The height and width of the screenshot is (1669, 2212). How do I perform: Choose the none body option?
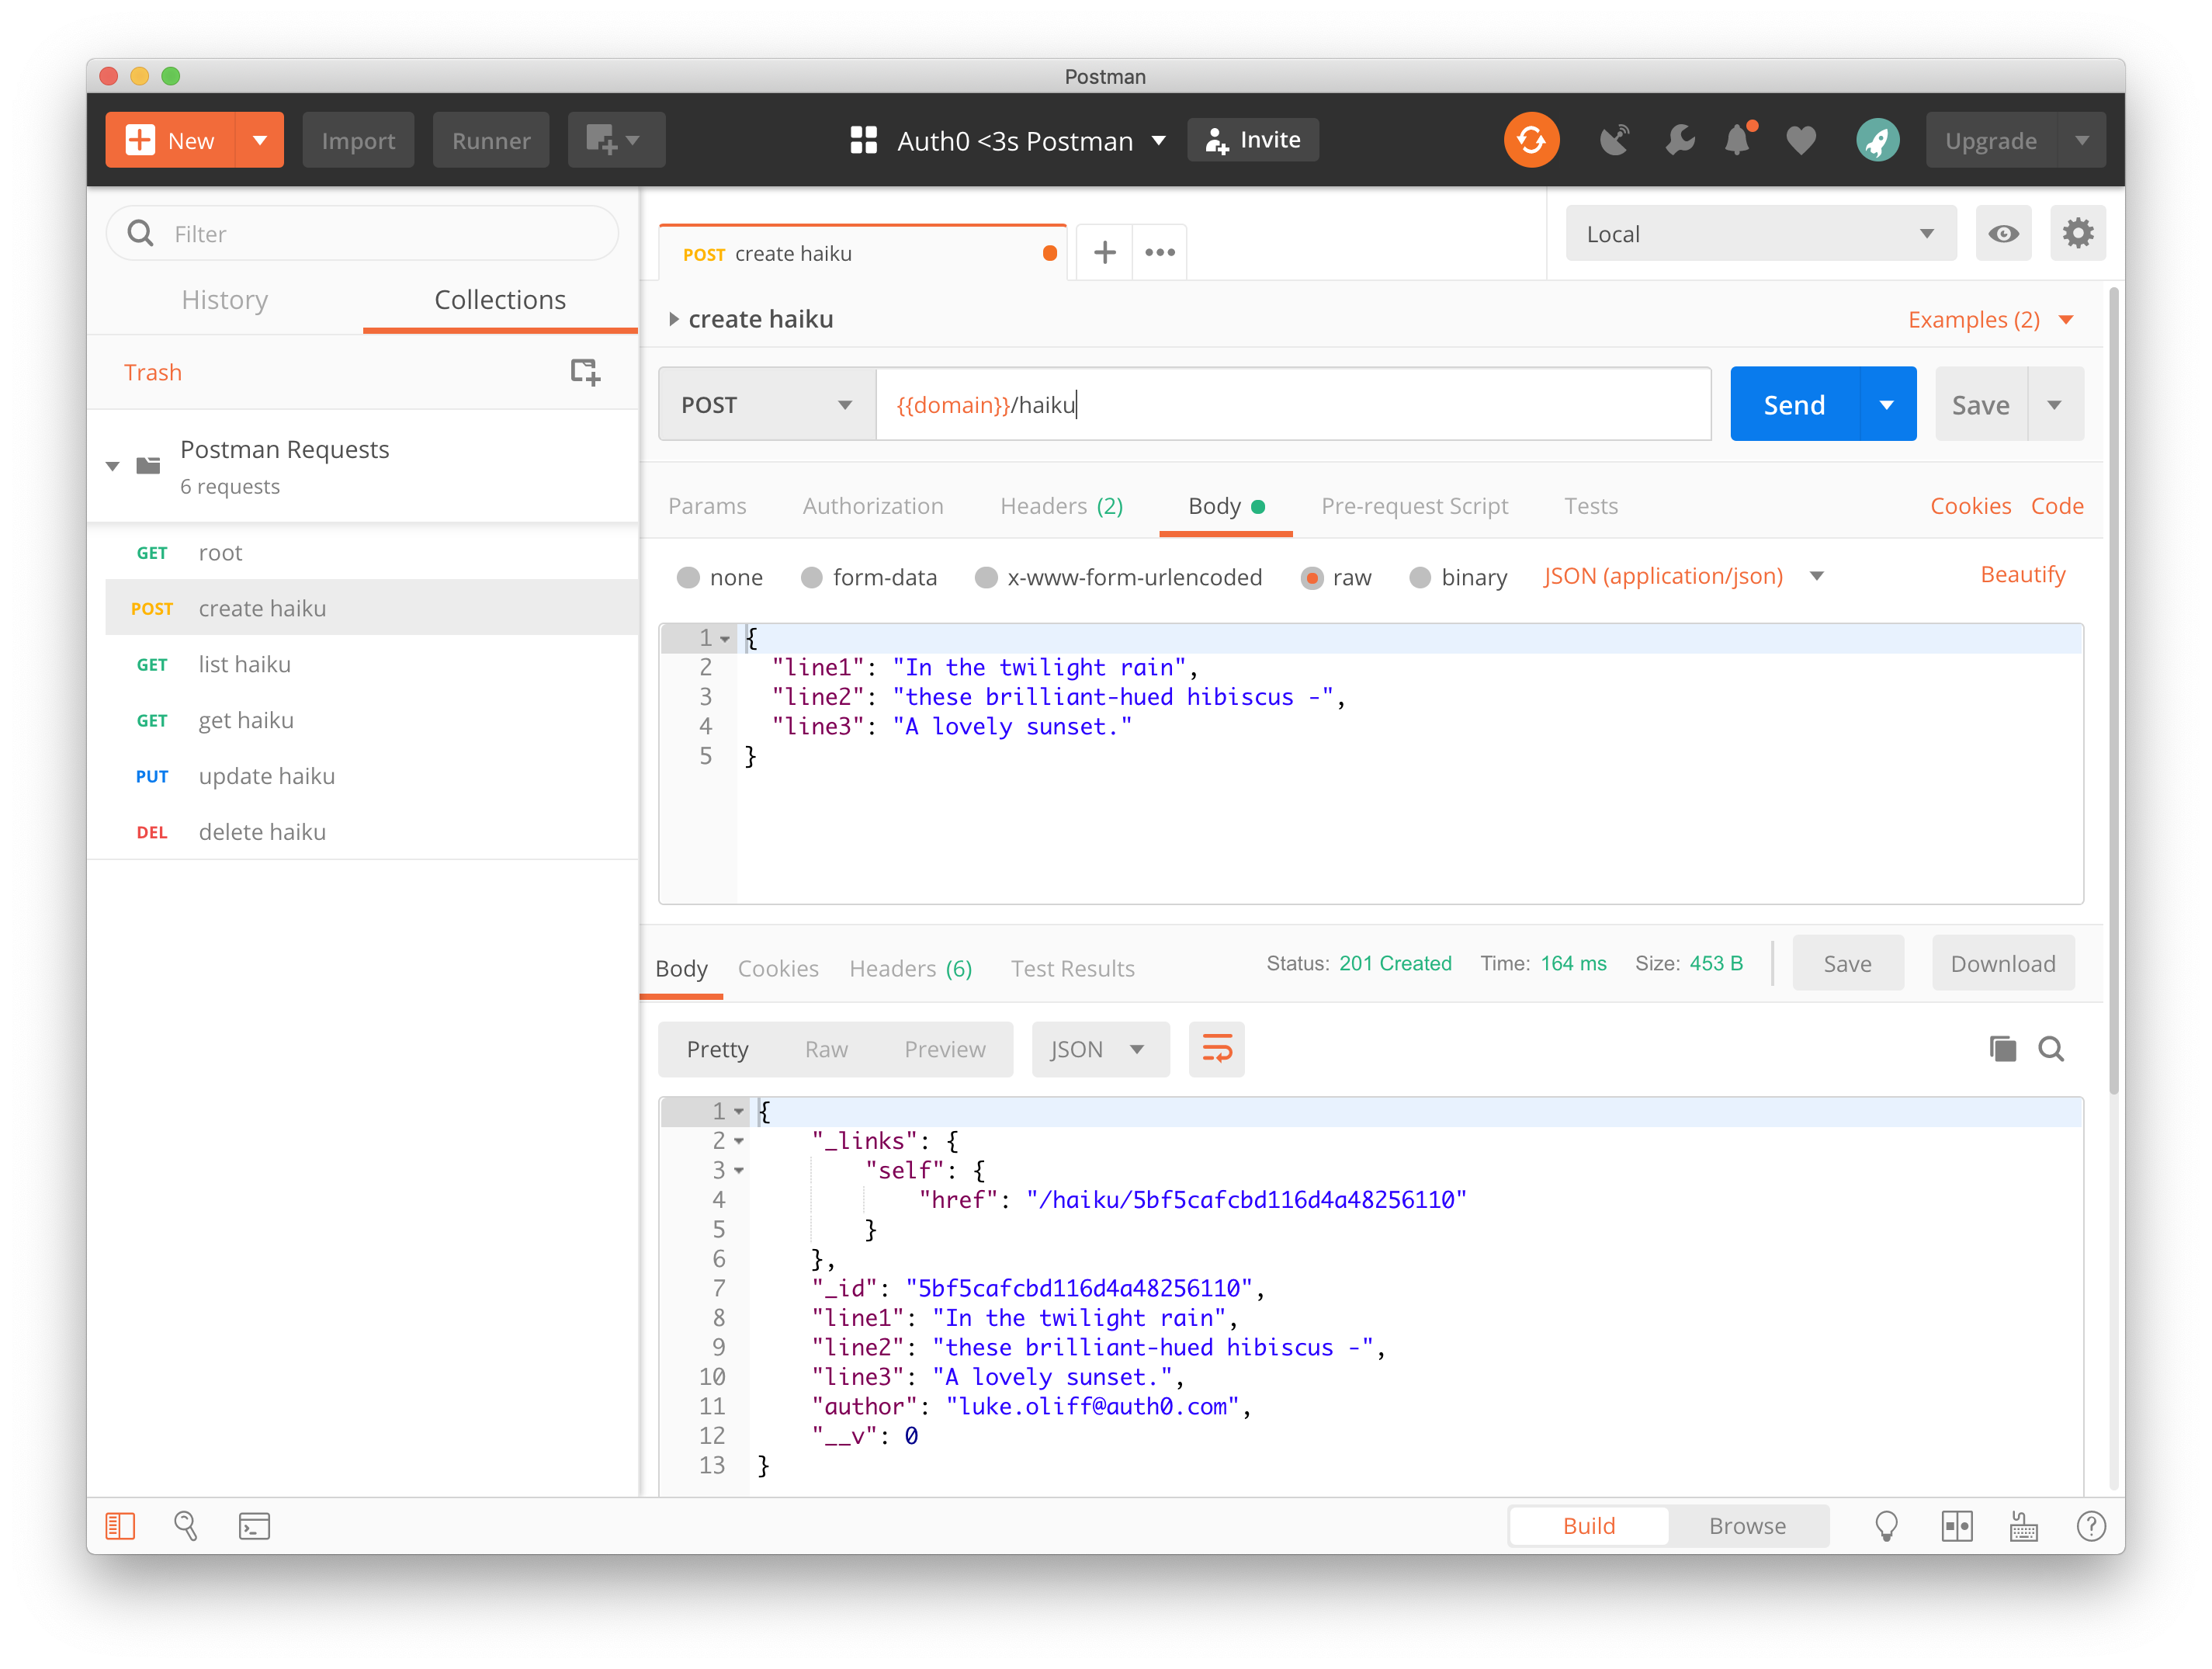coord(688,578)
